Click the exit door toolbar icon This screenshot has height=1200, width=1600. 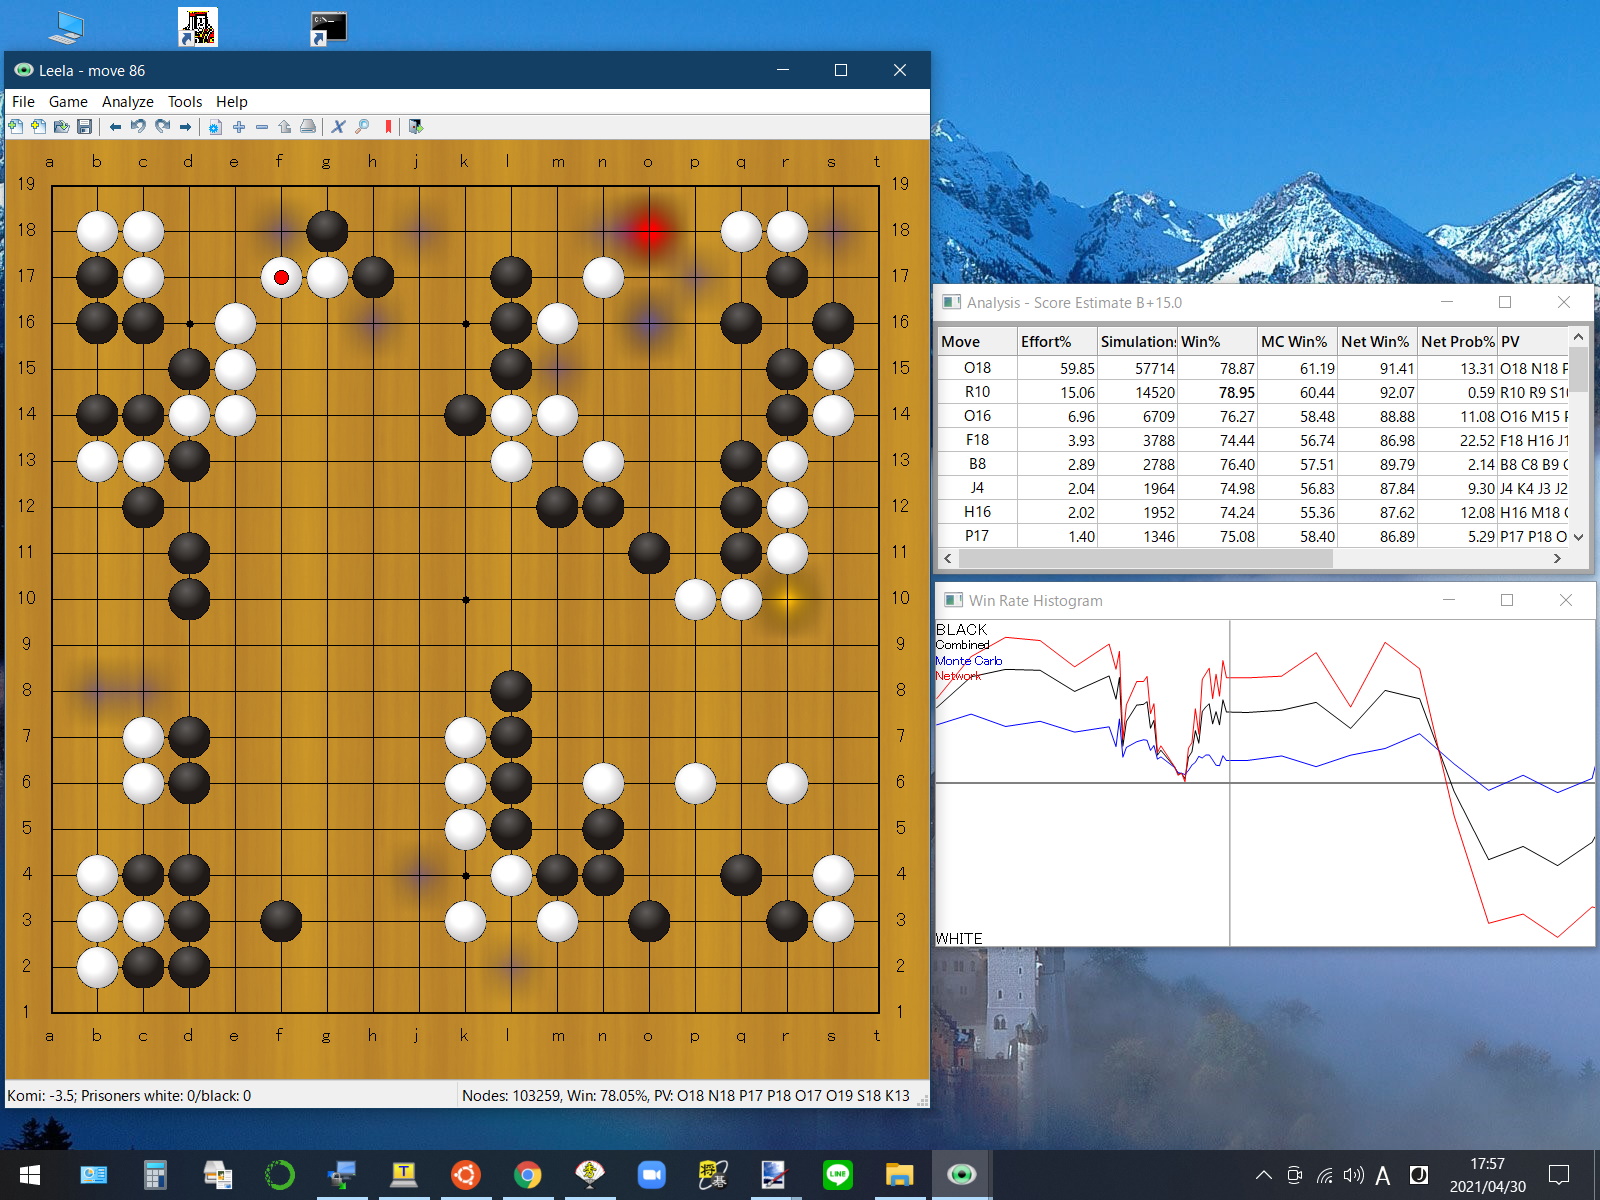(416, 127)
